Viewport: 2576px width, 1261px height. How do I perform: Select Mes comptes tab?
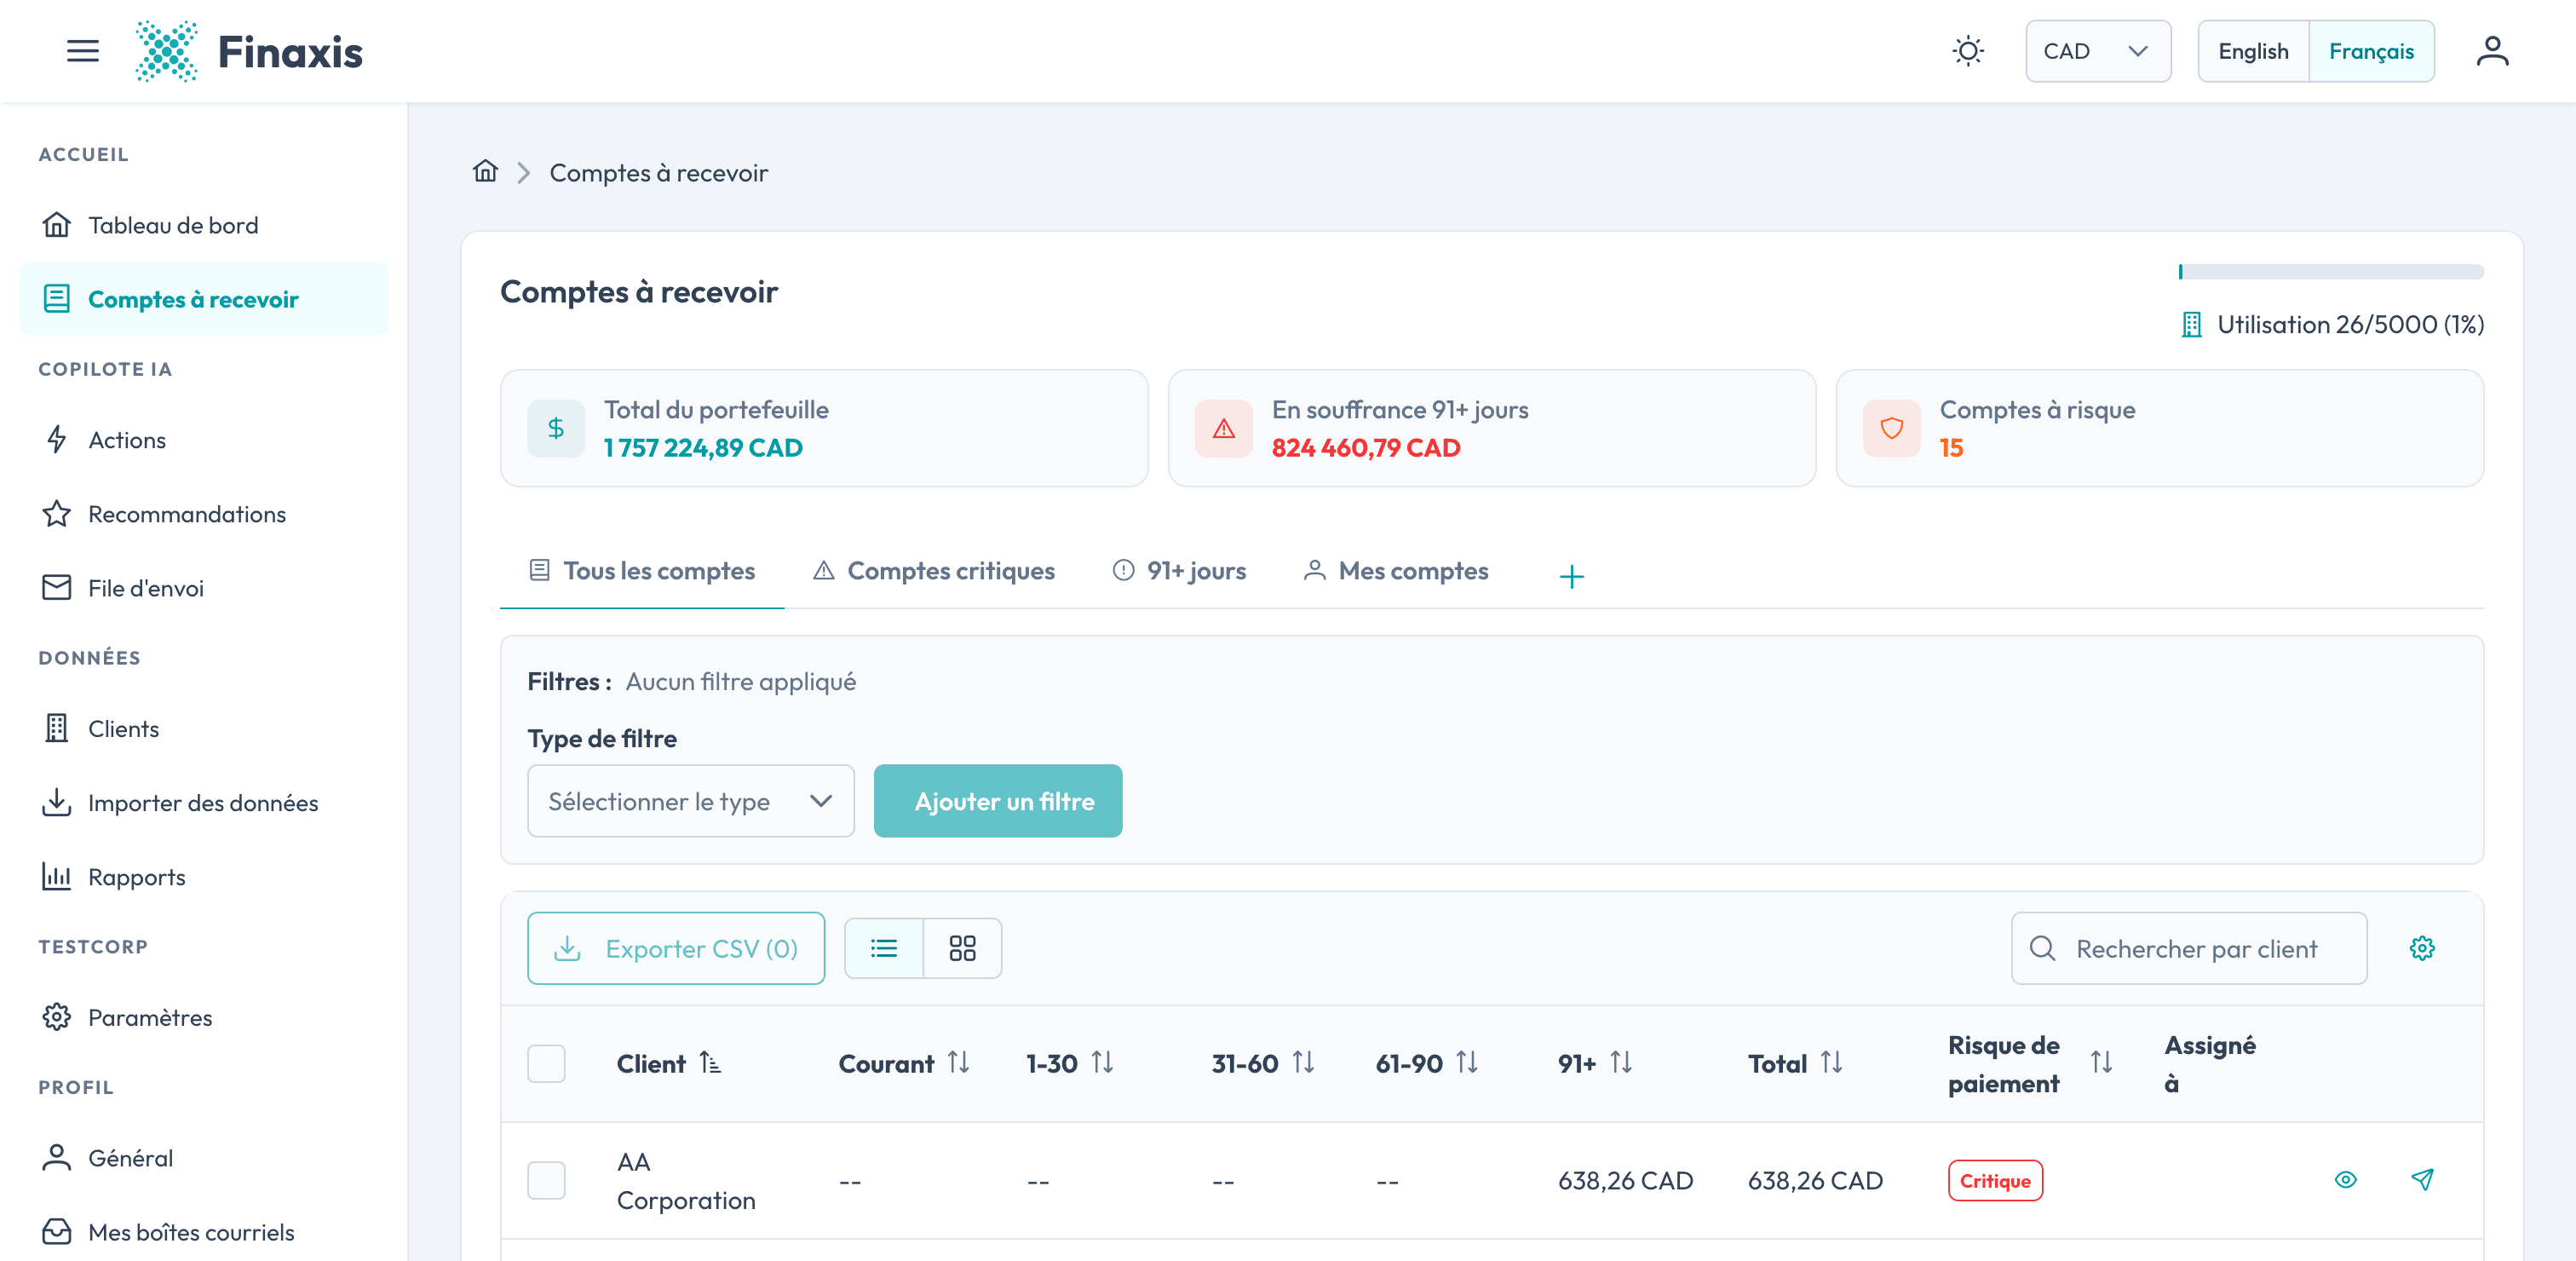click(1396, 571)
